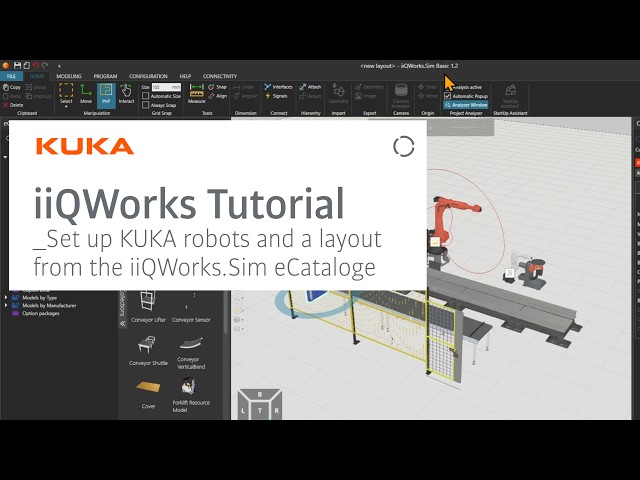640x480 pixels.
Task: Click the Group button in Clipboard
Action: pos(36,87)
